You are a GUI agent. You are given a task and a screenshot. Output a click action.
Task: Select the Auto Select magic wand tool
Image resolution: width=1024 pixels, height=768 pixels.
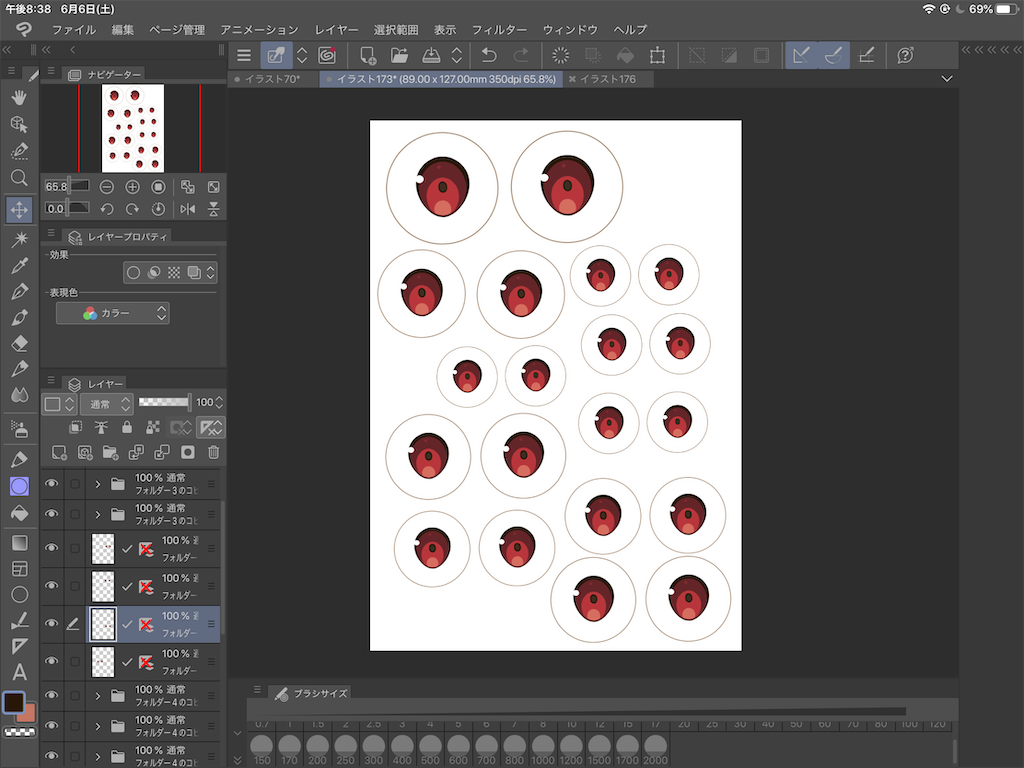click(x=20, y=239)
